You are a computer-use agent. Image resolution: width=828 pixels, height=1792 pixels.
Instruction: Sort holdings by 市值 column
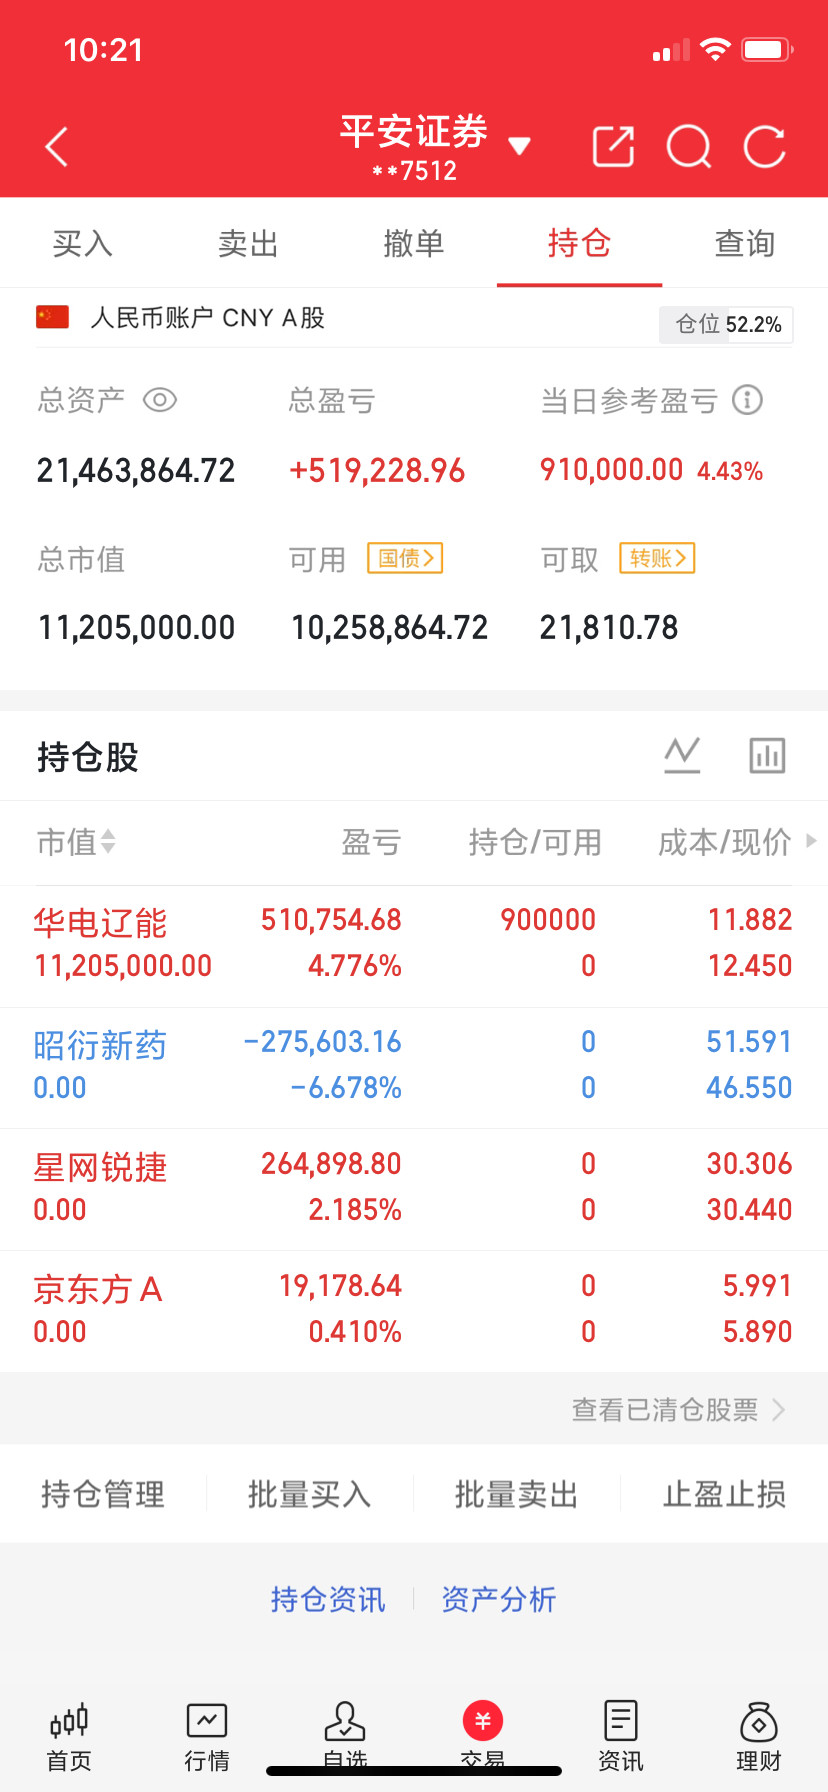coord(76,842)
